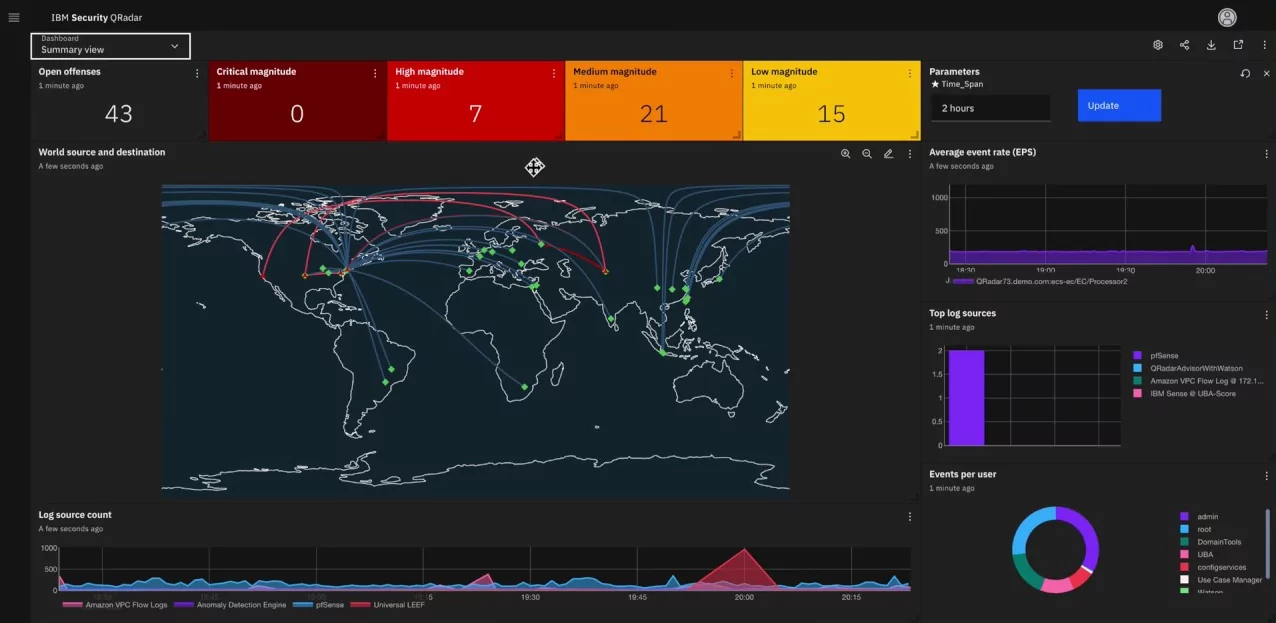Toggle DomainTools legend in Events per user
This screenshot has height=623, width=1276.
coord(1211,542)
